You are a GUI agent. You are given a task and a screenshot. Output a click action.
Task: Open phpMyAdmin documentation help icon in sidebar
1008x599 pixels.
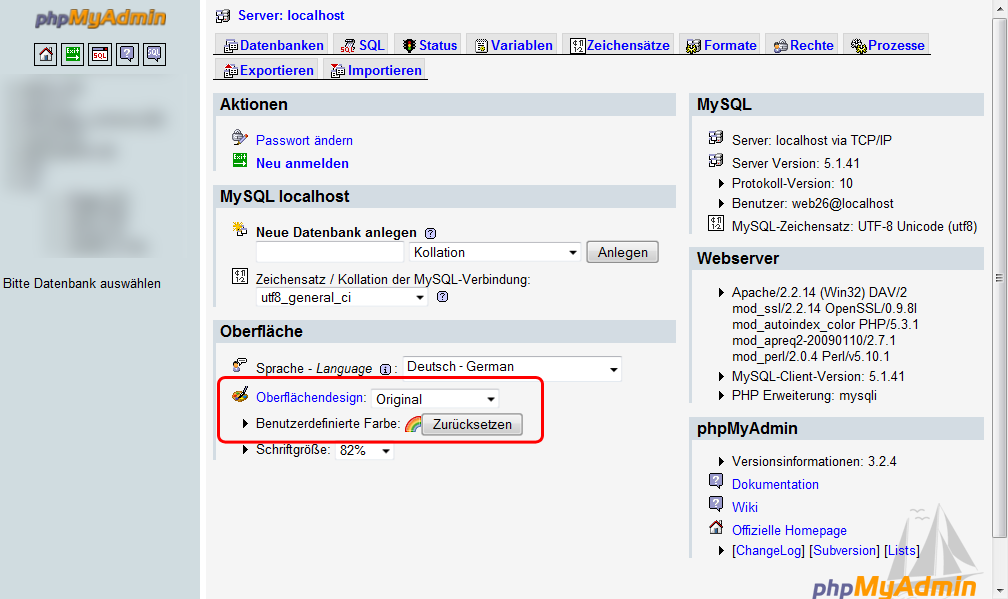pos(127,55)
